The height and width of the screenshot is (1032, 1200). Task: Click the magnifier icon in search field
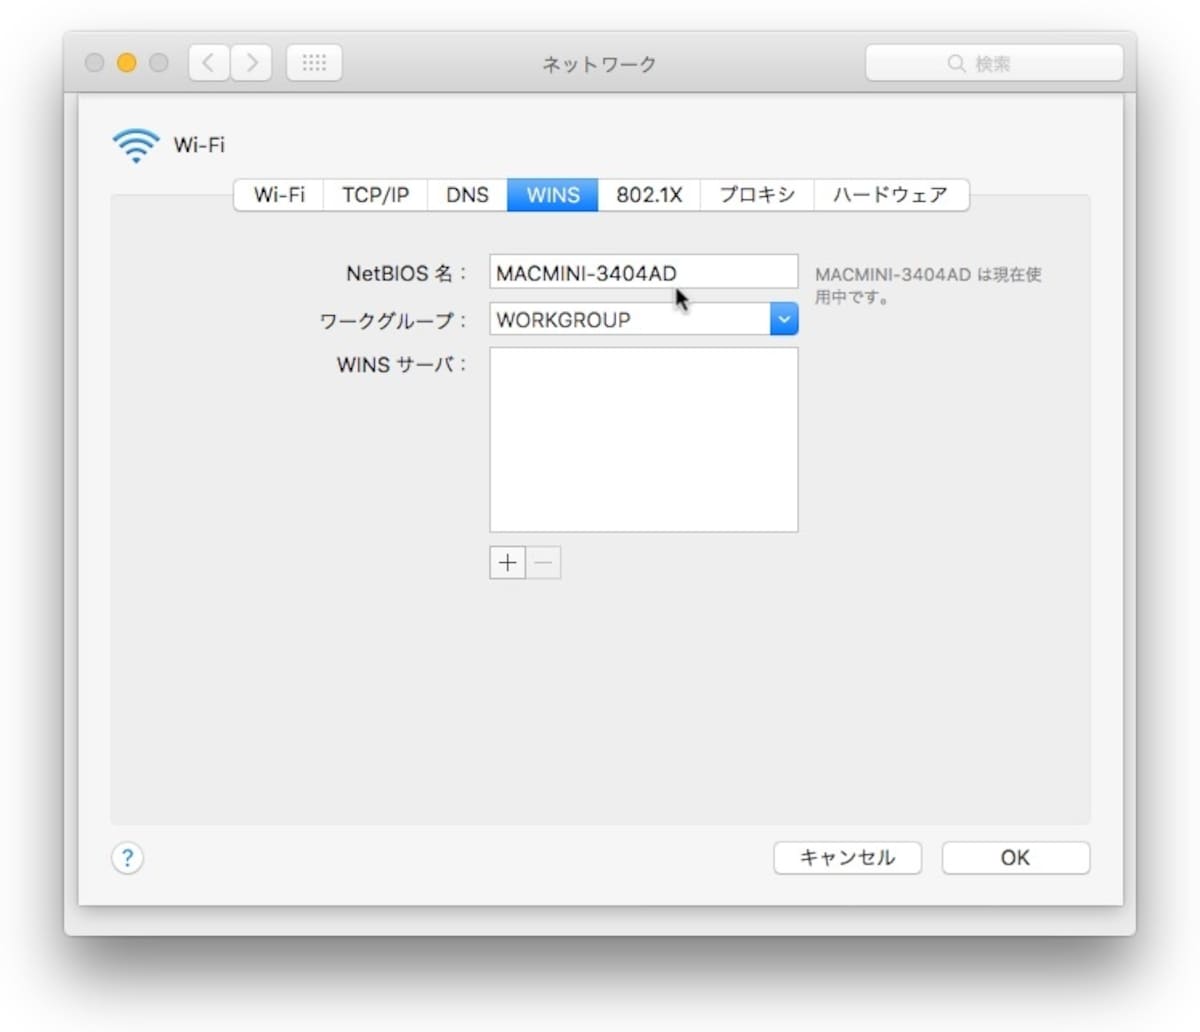click(x=956, y=64)
